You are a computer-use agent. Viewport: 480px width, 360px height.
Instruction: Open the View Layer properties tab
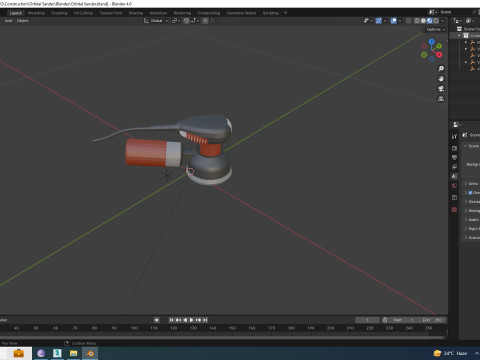tap(454, 167)
